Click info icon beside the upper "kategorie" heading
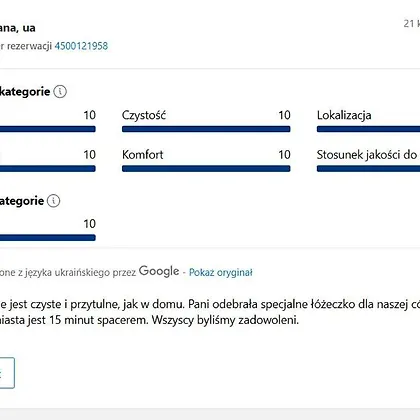Image resolution: width=420 pixels, height=420 pixels. point(60,91)
